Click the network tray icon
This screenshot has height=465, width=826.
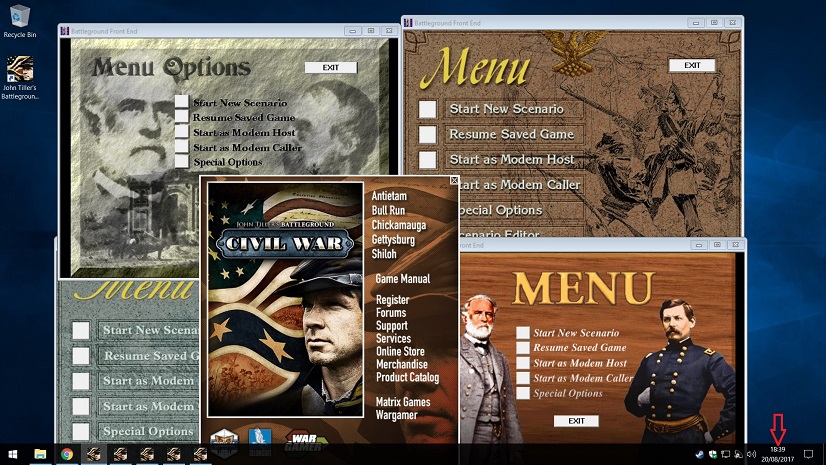(x=725, y=454)
